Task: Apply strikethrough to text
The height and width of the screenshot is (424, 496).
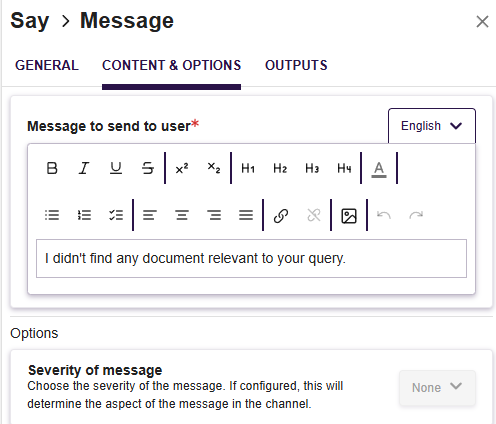Action: (x=148, y=168)
